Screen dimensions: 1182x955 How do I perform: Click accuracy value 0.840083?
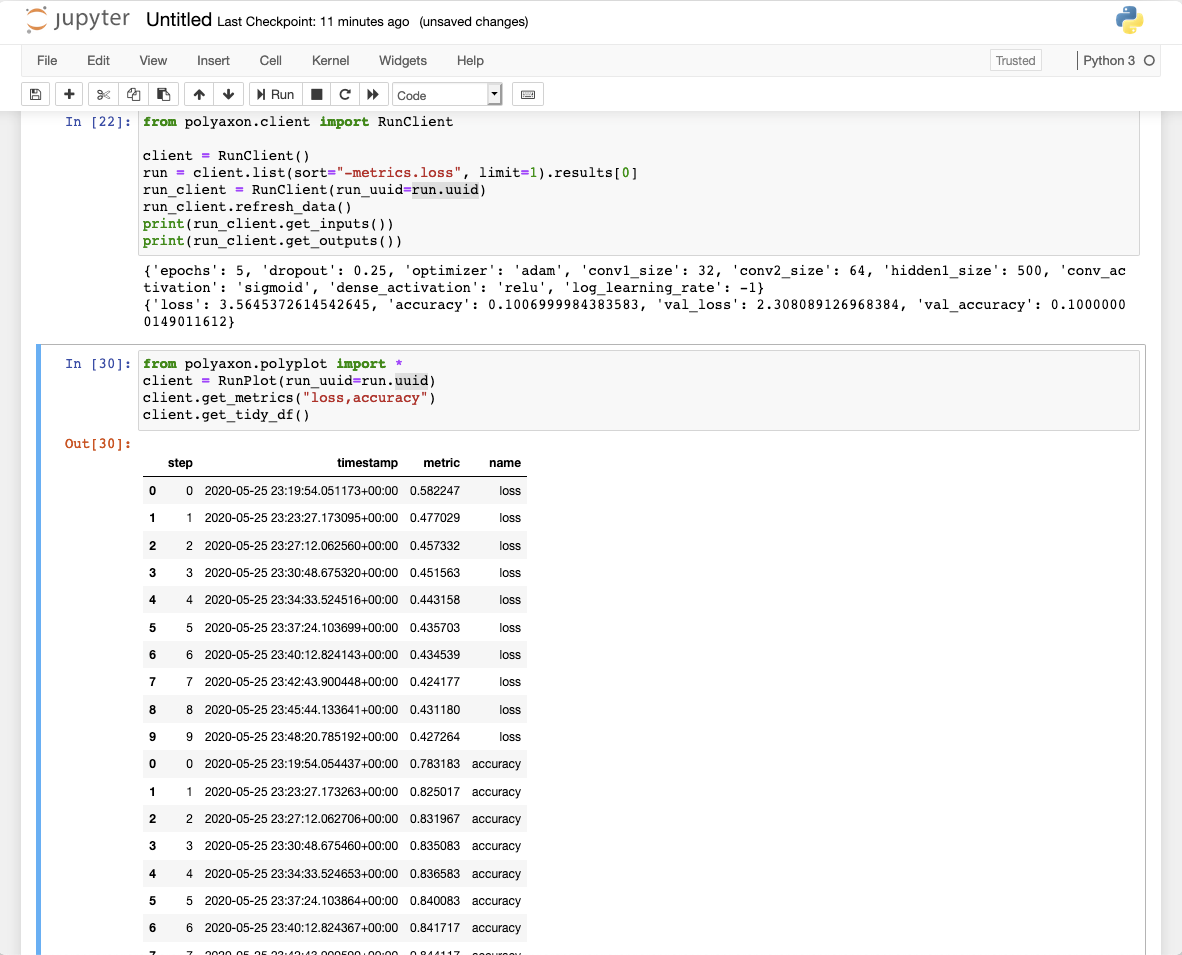(x=435, y=901)
